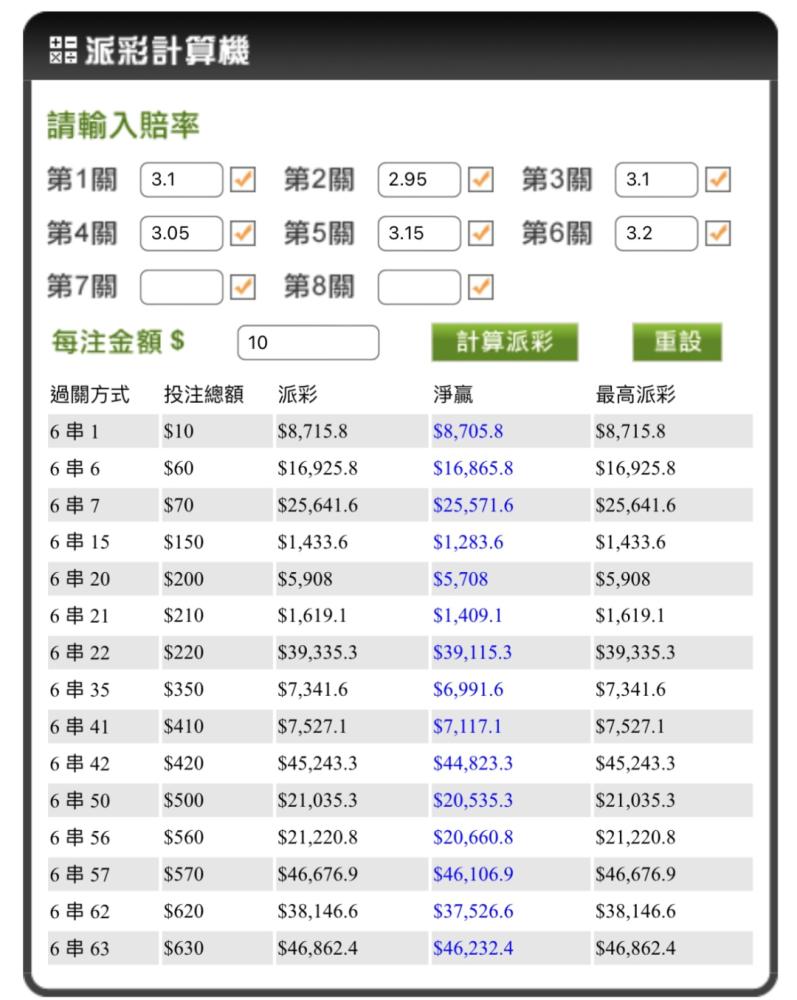Click net win value $7,117.1
Image resolution: width=797 pixels, height=1000 pixels.
coord(467,726)
